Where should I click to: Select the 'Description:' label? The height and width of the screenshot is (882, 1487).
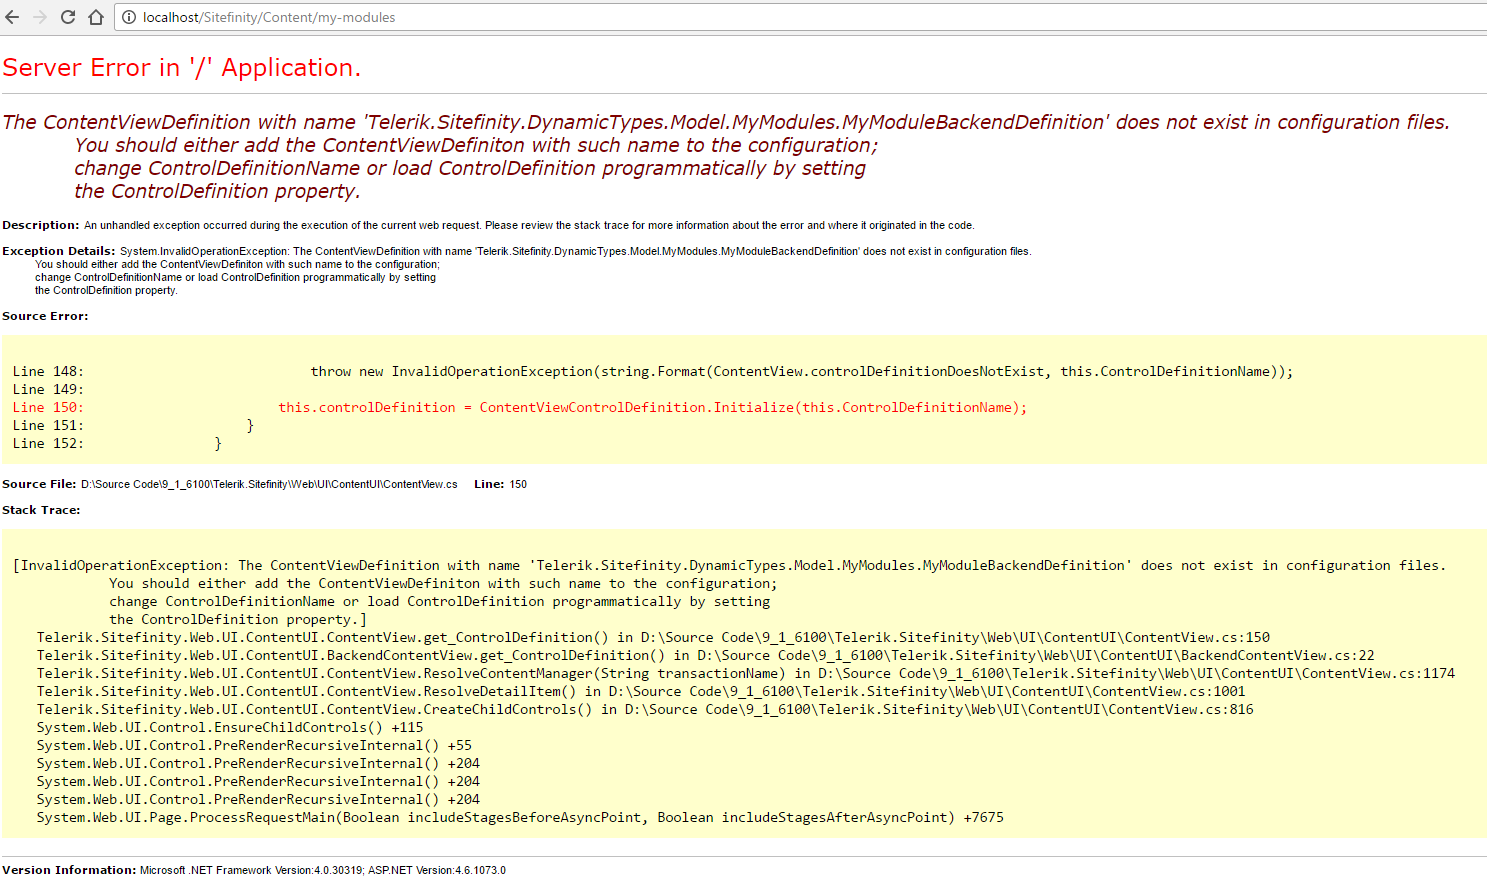(41, 225)
